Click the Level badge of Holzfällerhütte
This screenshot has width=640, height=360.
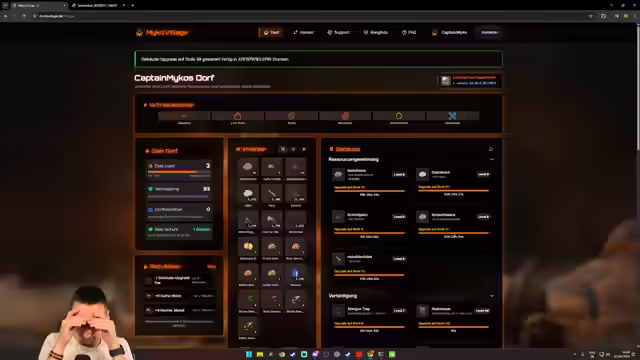pos(399,259)
